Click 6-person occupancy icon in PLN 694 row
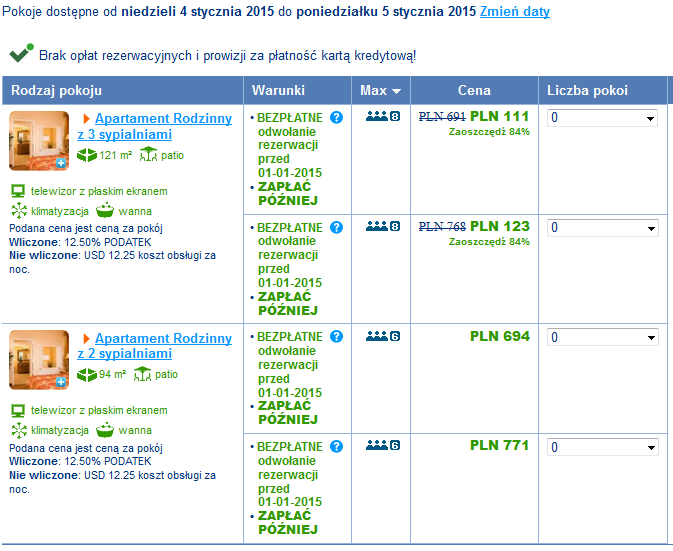The image size is (673, 551). pyautogui.click(x=383, y=336)
